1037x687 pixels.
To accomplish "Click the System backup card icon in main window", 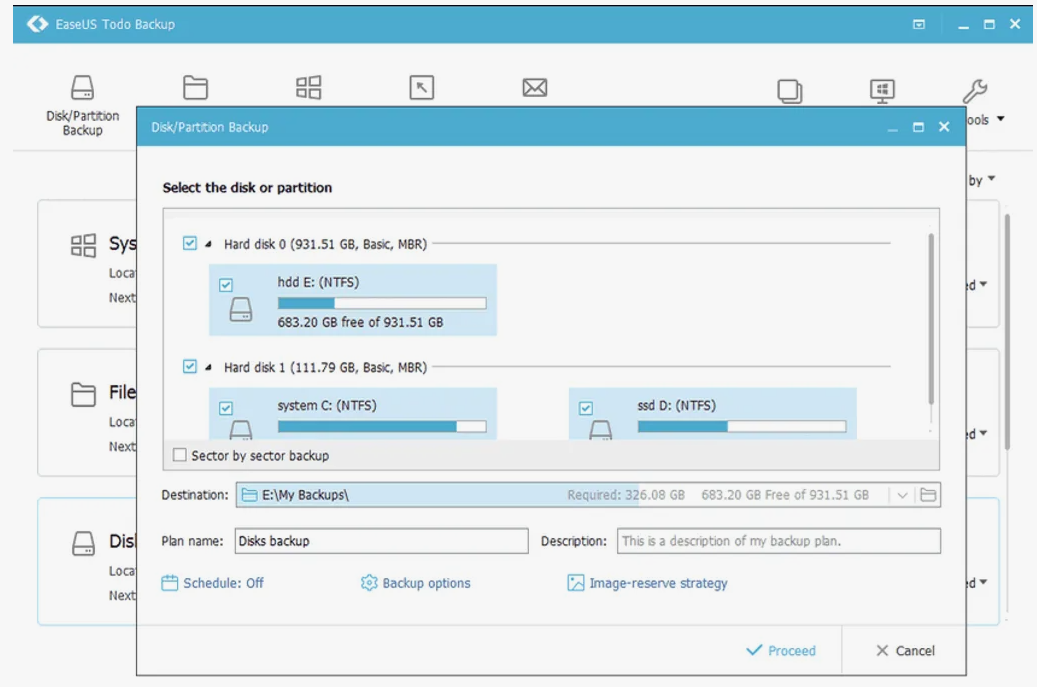I will coord(83,245).
